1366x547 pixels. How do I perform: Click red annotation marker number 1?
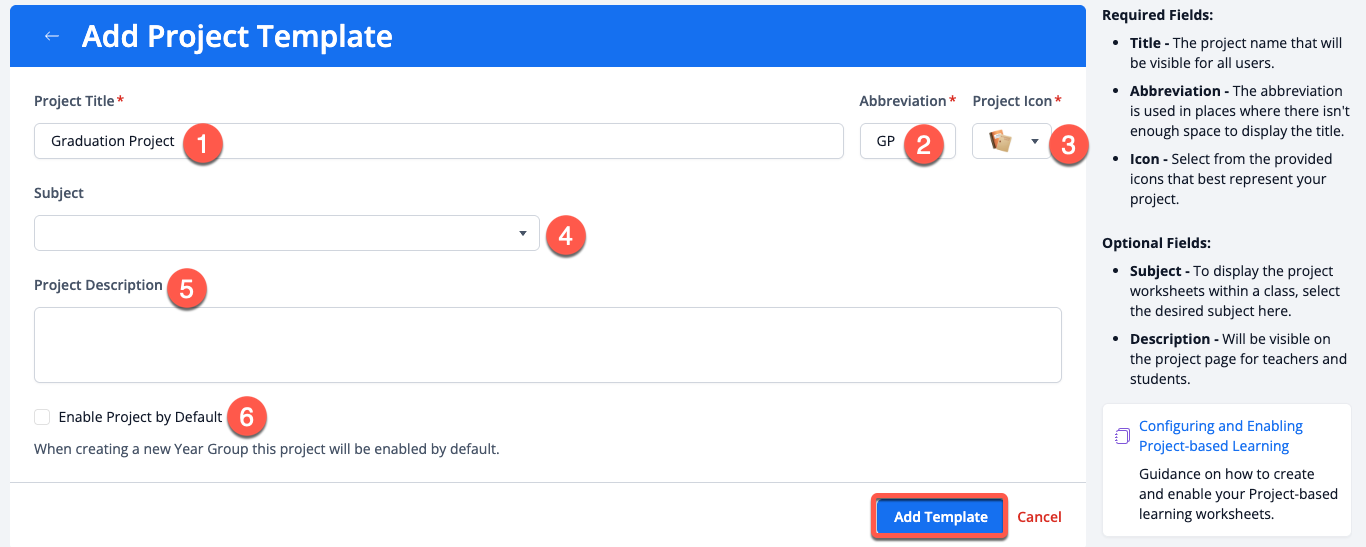203,144
